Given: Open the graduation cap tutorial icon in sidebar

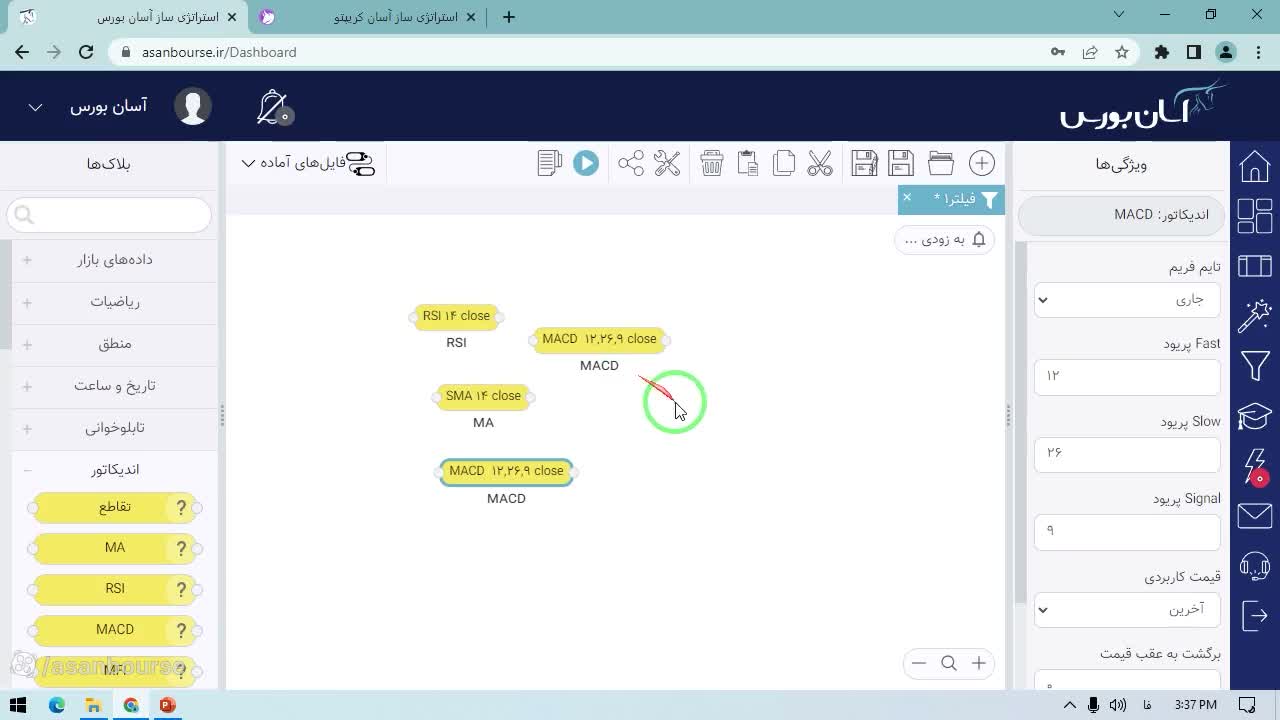Looking at the screenshot, I should [x=1255, y=415].
